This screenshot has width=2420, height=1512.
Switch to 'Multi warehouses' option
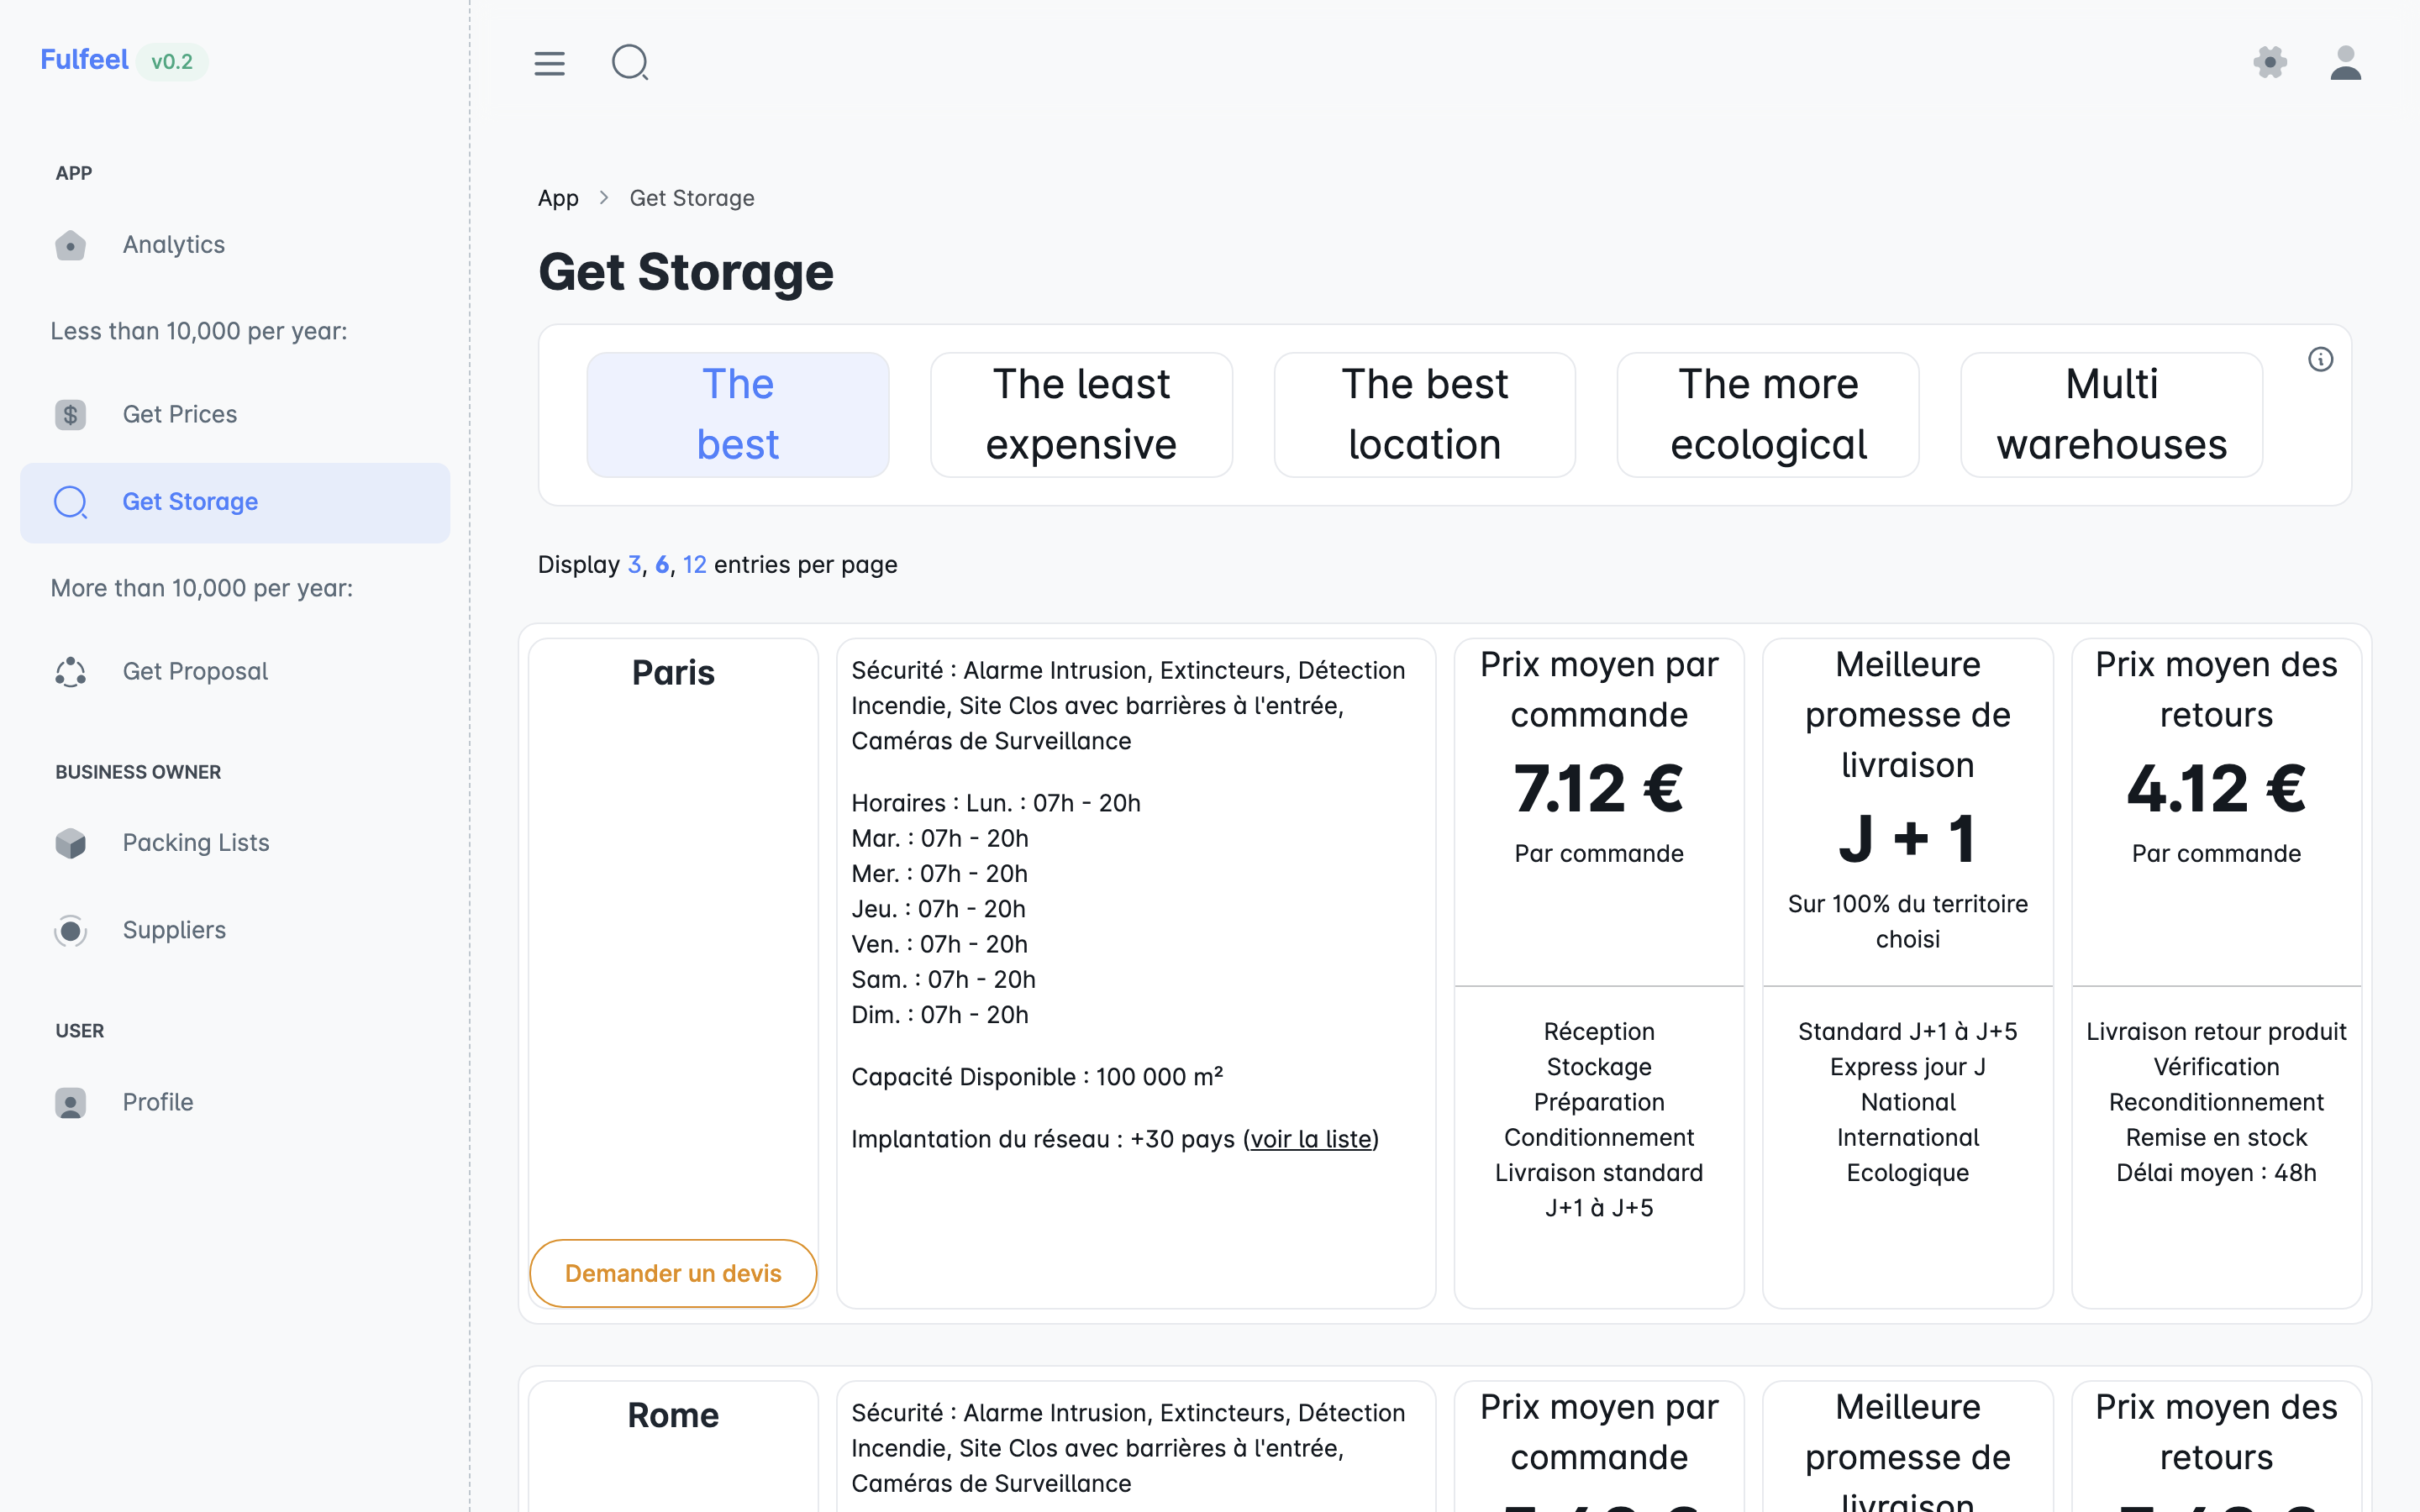(2111, 414)
